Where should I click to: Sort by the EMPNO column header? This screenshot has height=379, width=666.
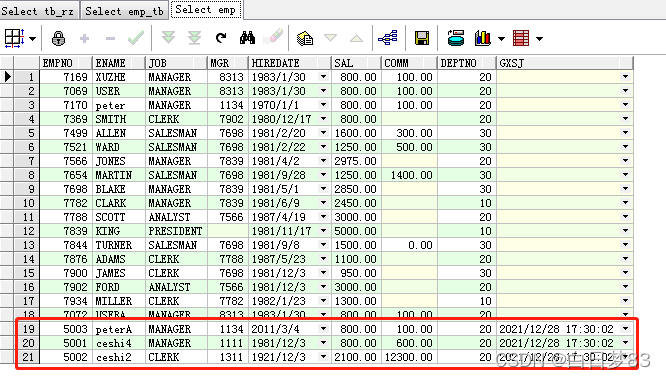pyautogui.click(x=66, y=63)
